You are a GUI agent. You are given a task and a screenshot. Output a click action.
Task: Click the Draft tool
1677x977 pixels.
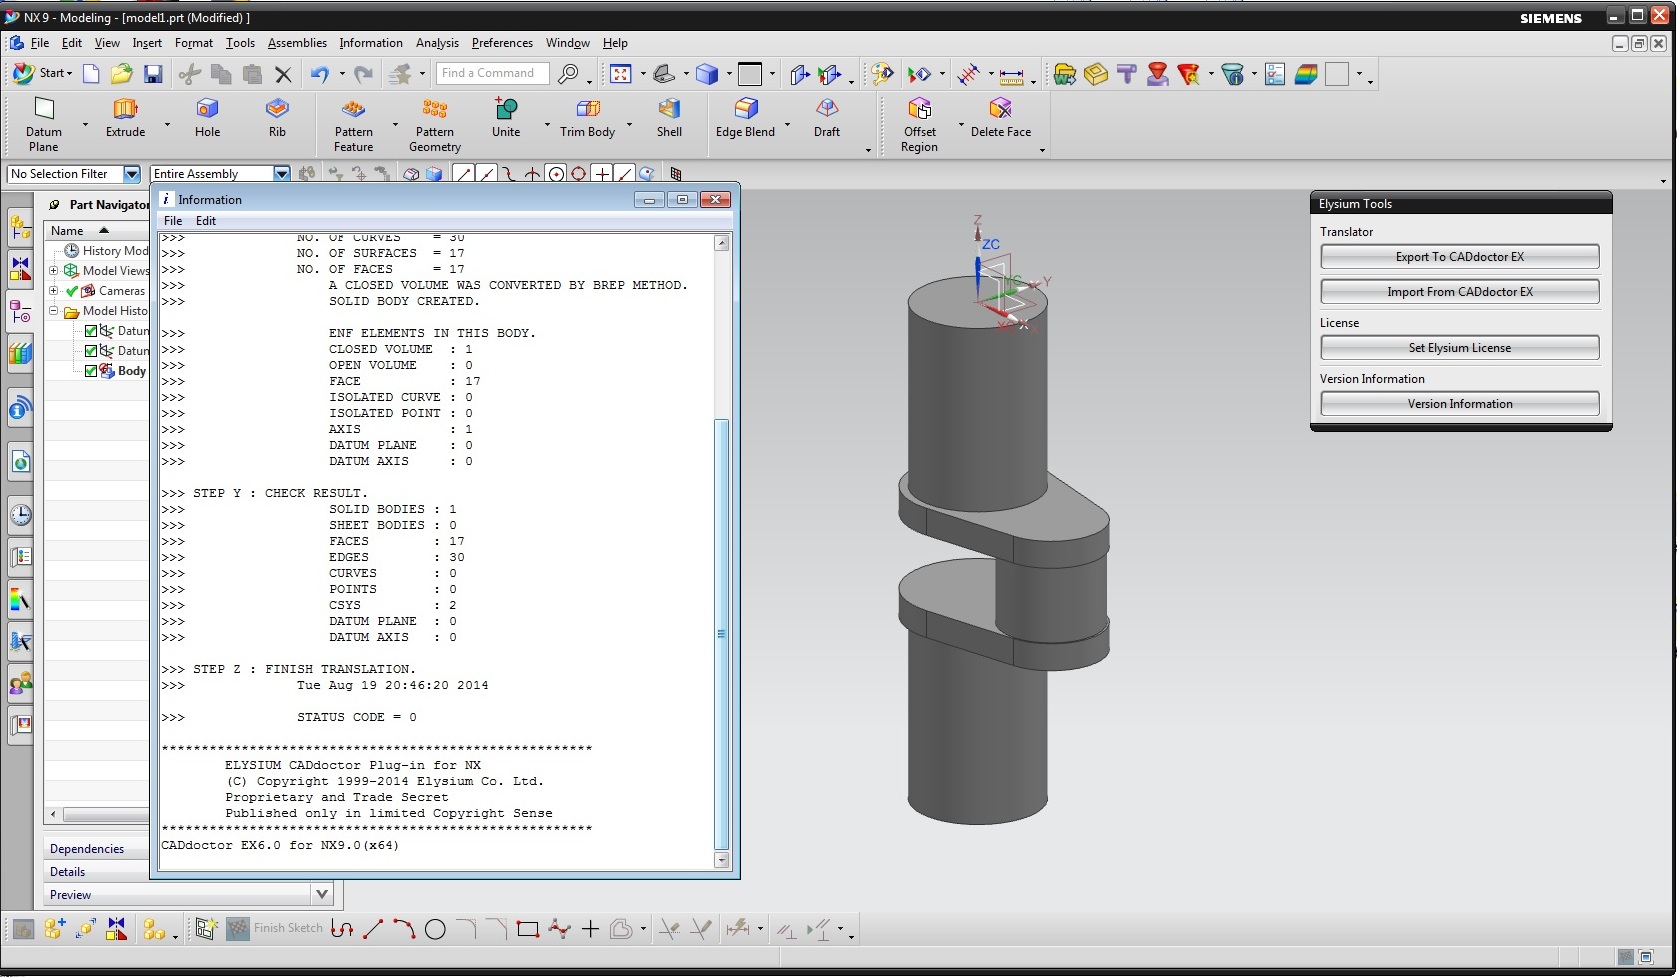click(x=827, y=118)
